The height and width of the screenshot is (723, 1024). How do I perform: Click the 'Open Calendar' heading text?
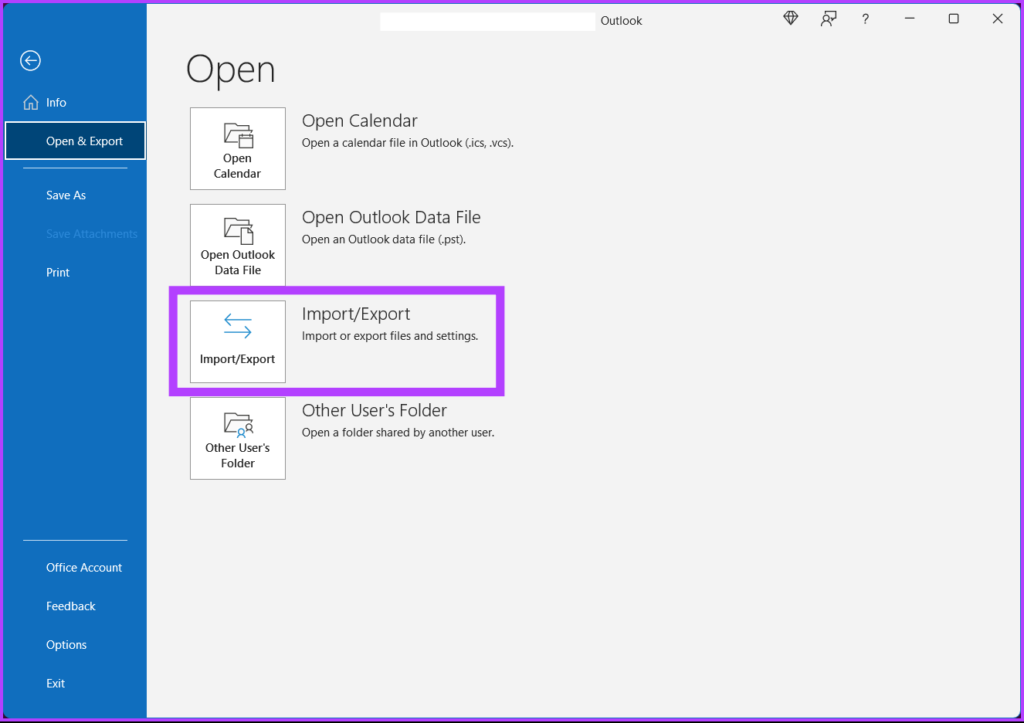click(x=359, y=121)
